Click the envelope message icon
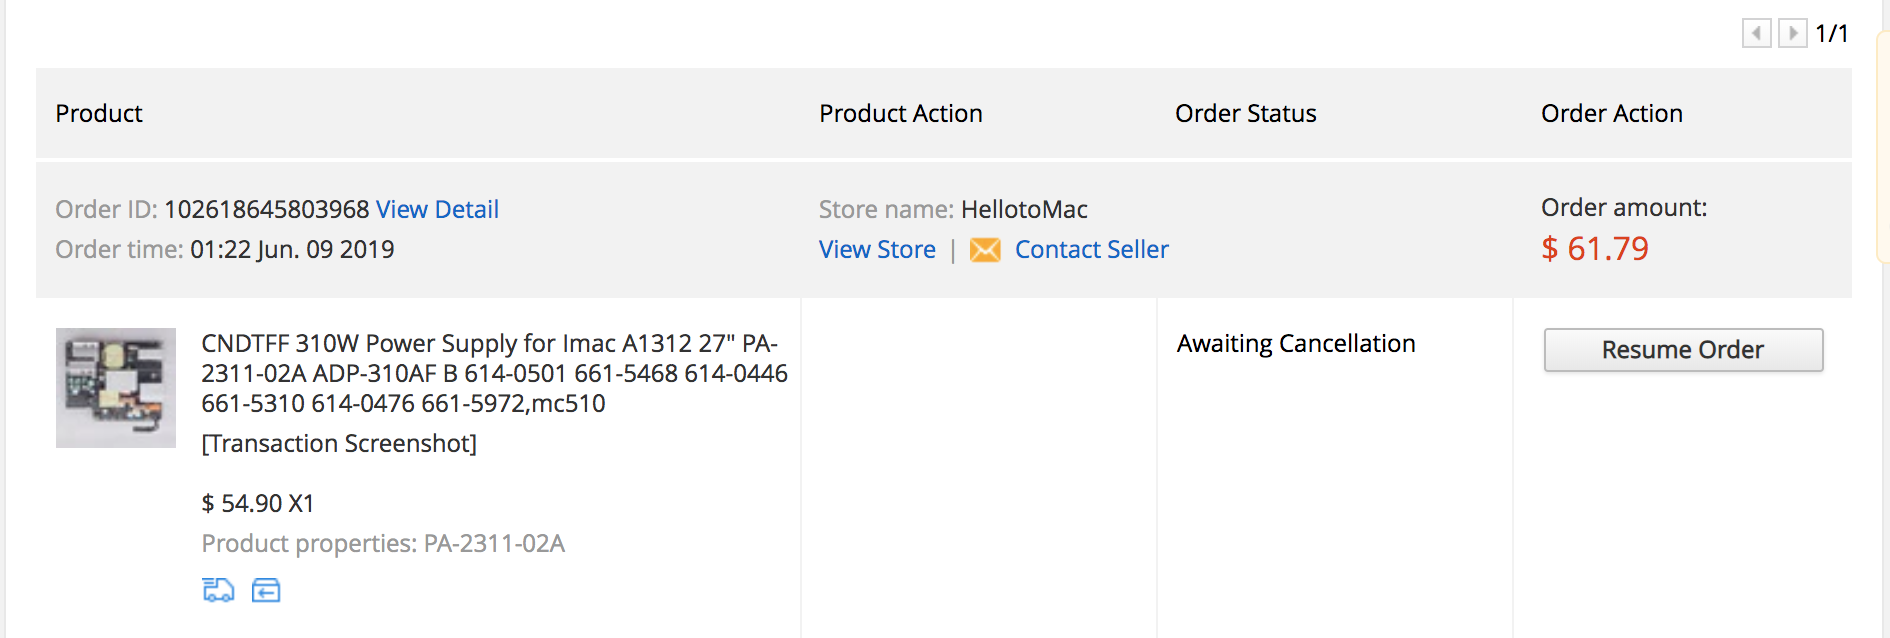Image resolution: width=1890 pixels, height=638 pixels. click(985, 250)
